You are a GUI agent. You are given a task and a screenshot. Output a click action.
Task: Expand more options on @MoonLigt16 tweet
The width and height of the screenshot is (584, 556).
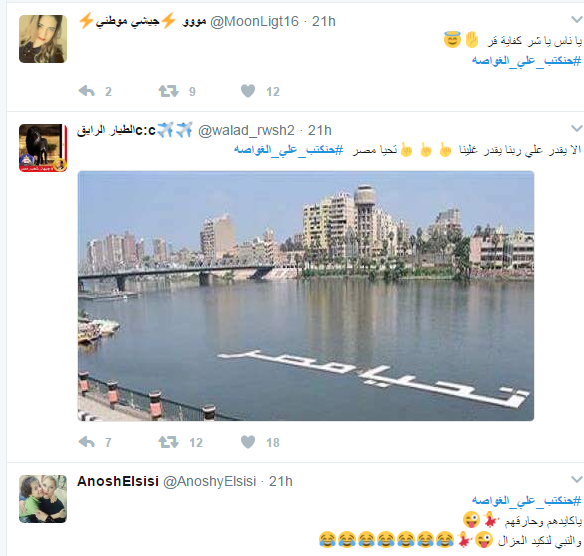click(x=577, y=19)
